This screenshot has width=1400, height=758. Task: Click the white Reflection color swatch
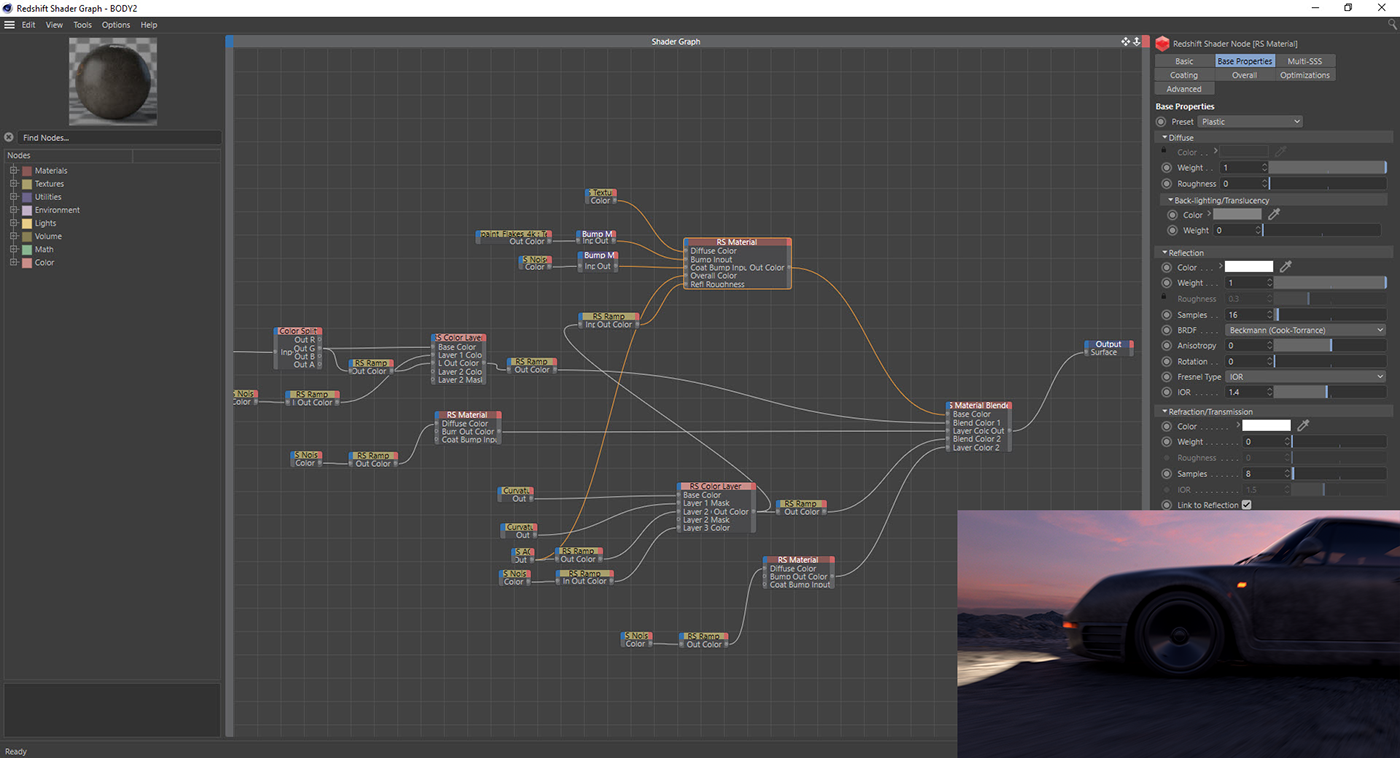[1249, 267]
